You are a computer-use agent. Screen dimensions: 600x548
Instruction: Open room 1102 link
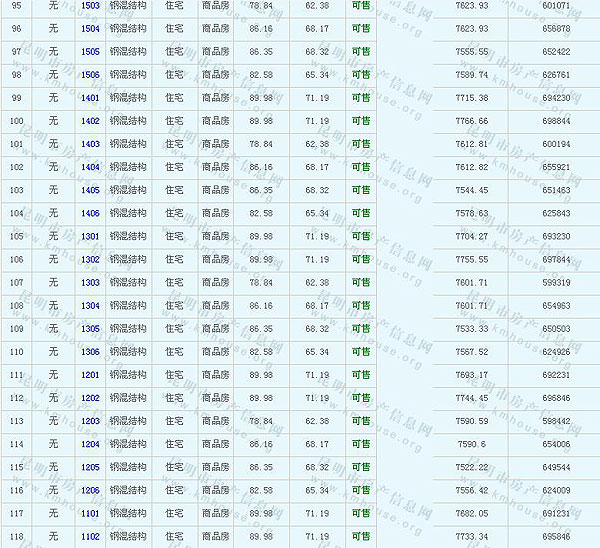point(90,536)
